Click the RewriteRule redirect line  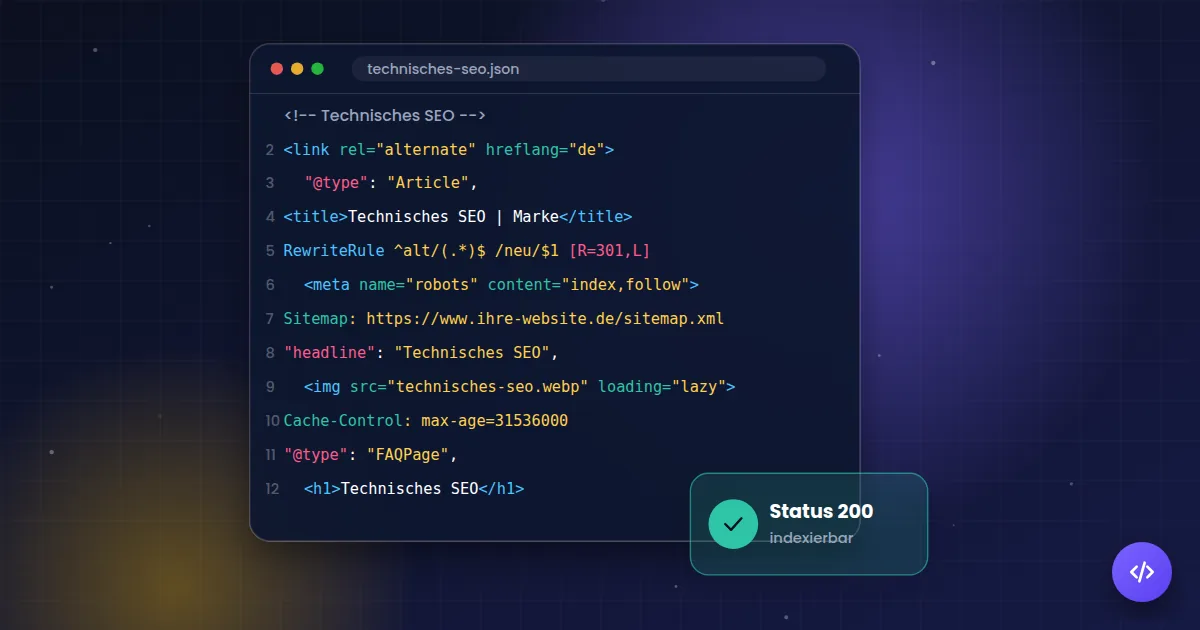tap(467, 251)
